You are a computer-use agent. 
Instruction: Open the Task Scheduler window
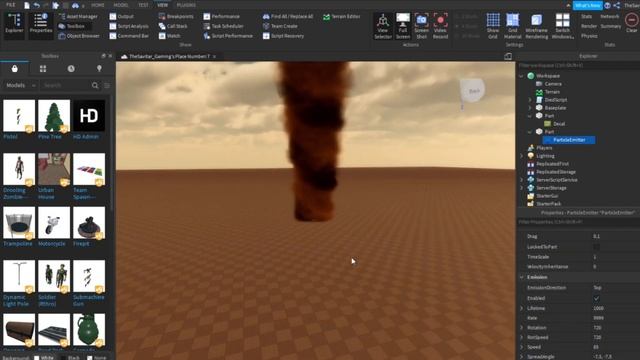click(x=224, y=26)
